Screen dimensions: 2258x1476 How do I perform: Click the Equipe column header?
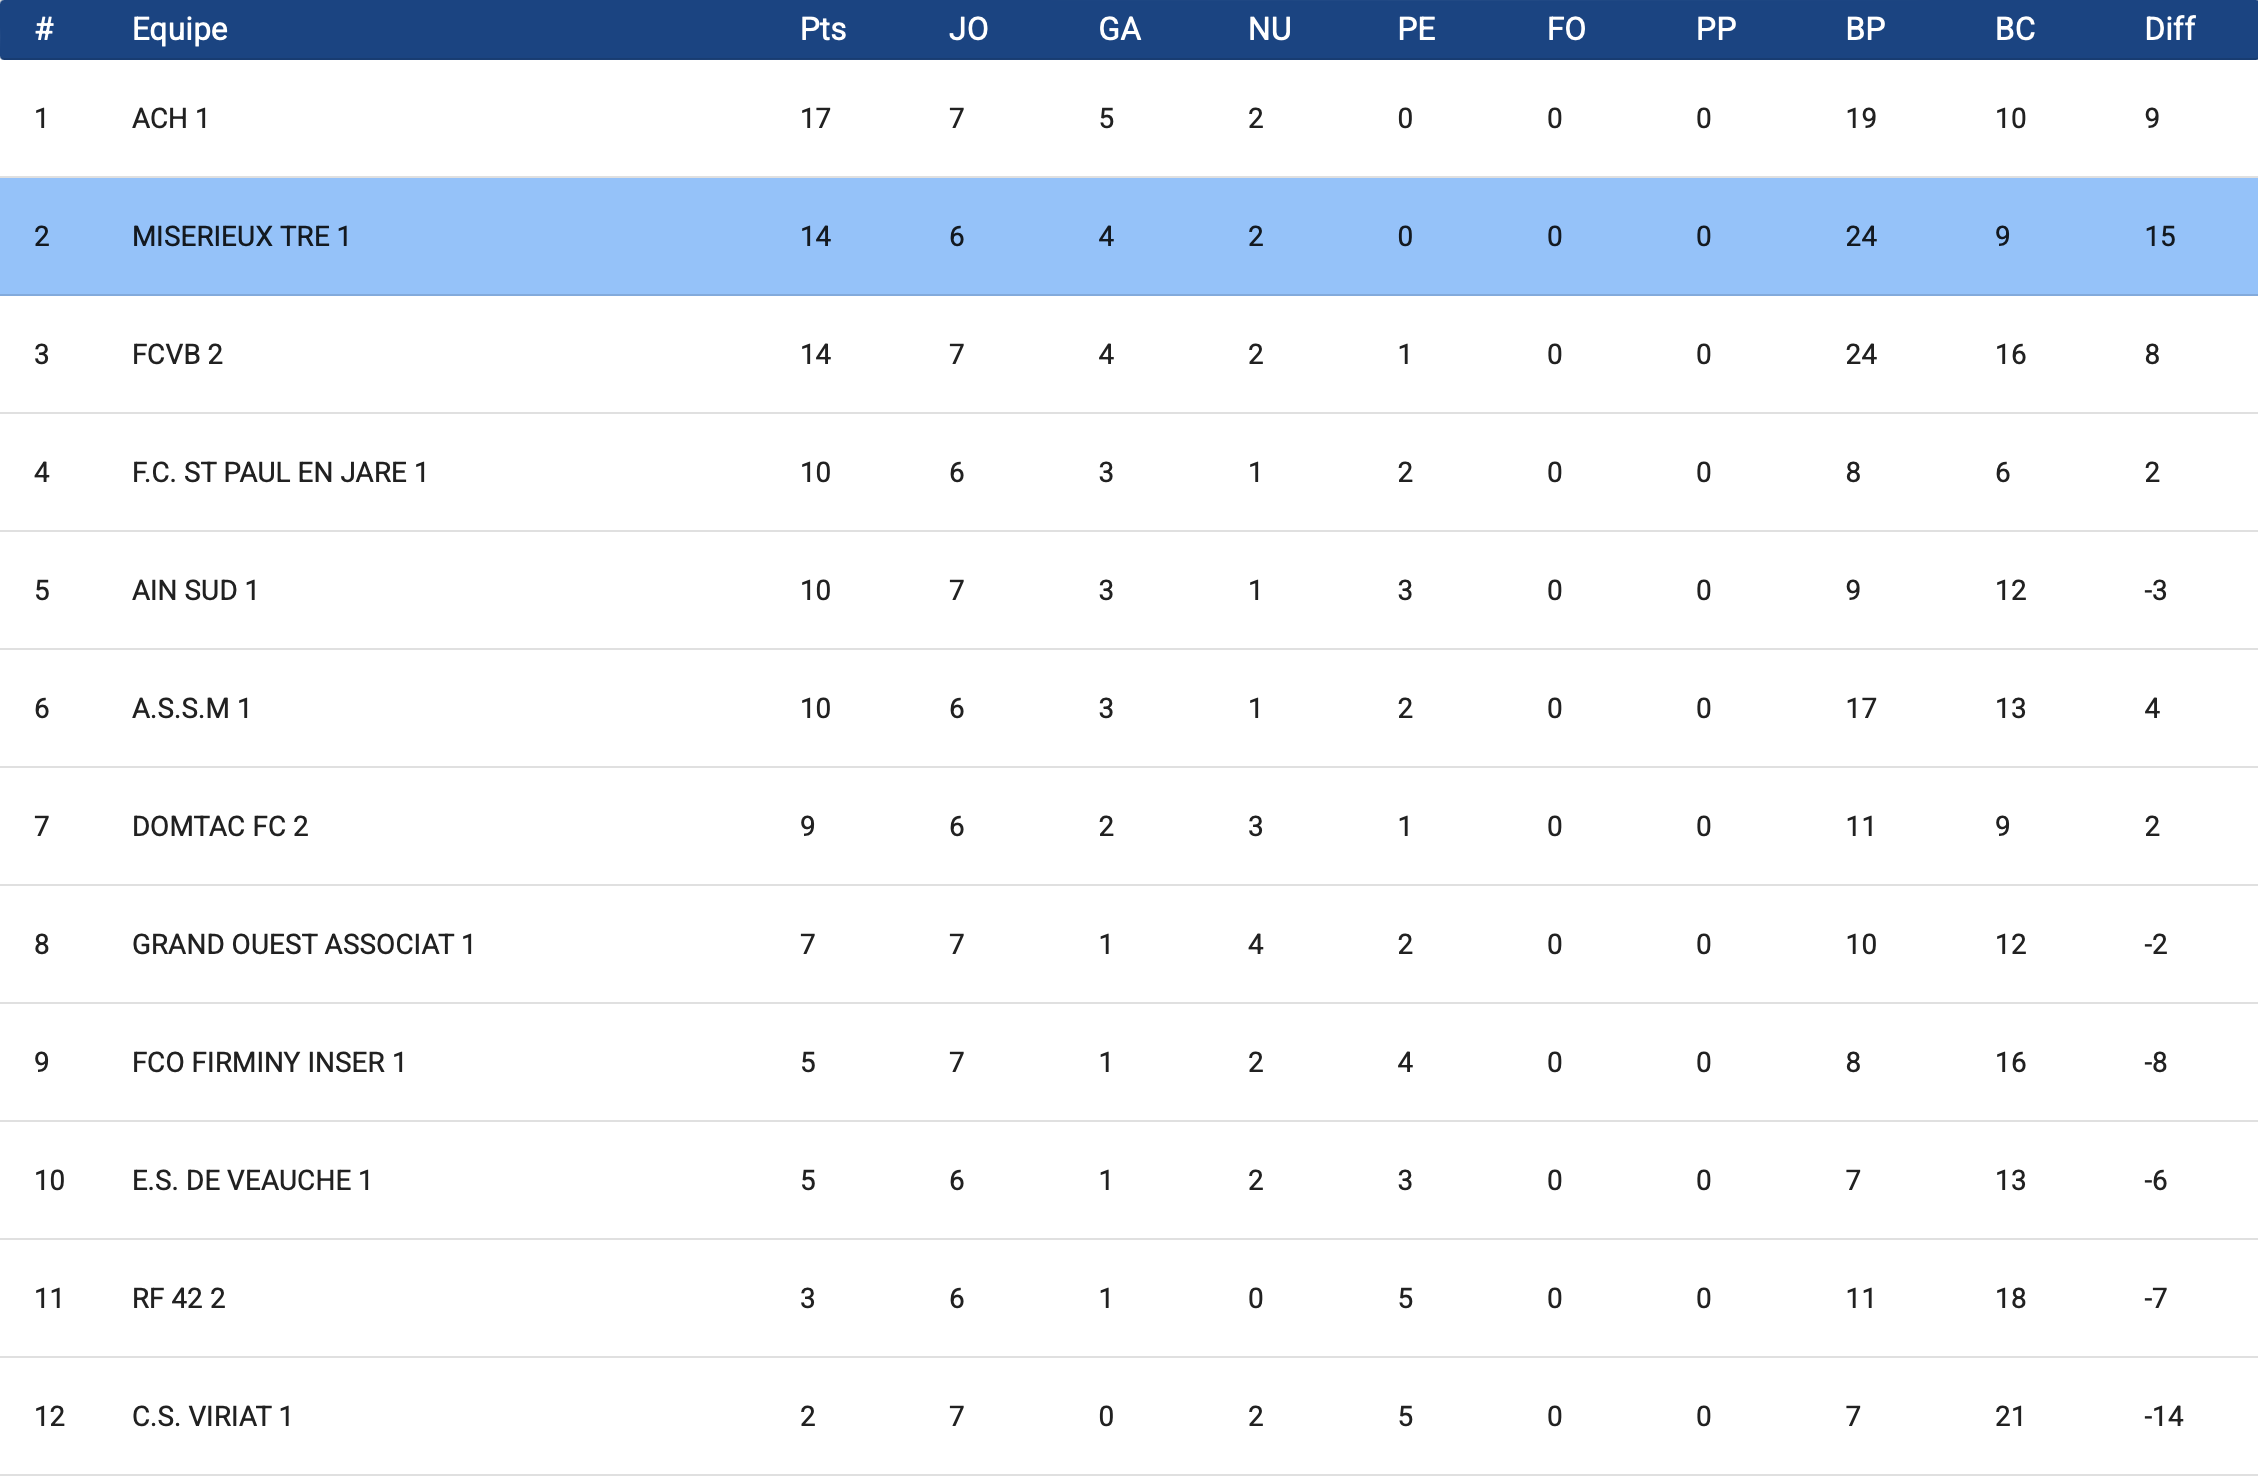180,29
